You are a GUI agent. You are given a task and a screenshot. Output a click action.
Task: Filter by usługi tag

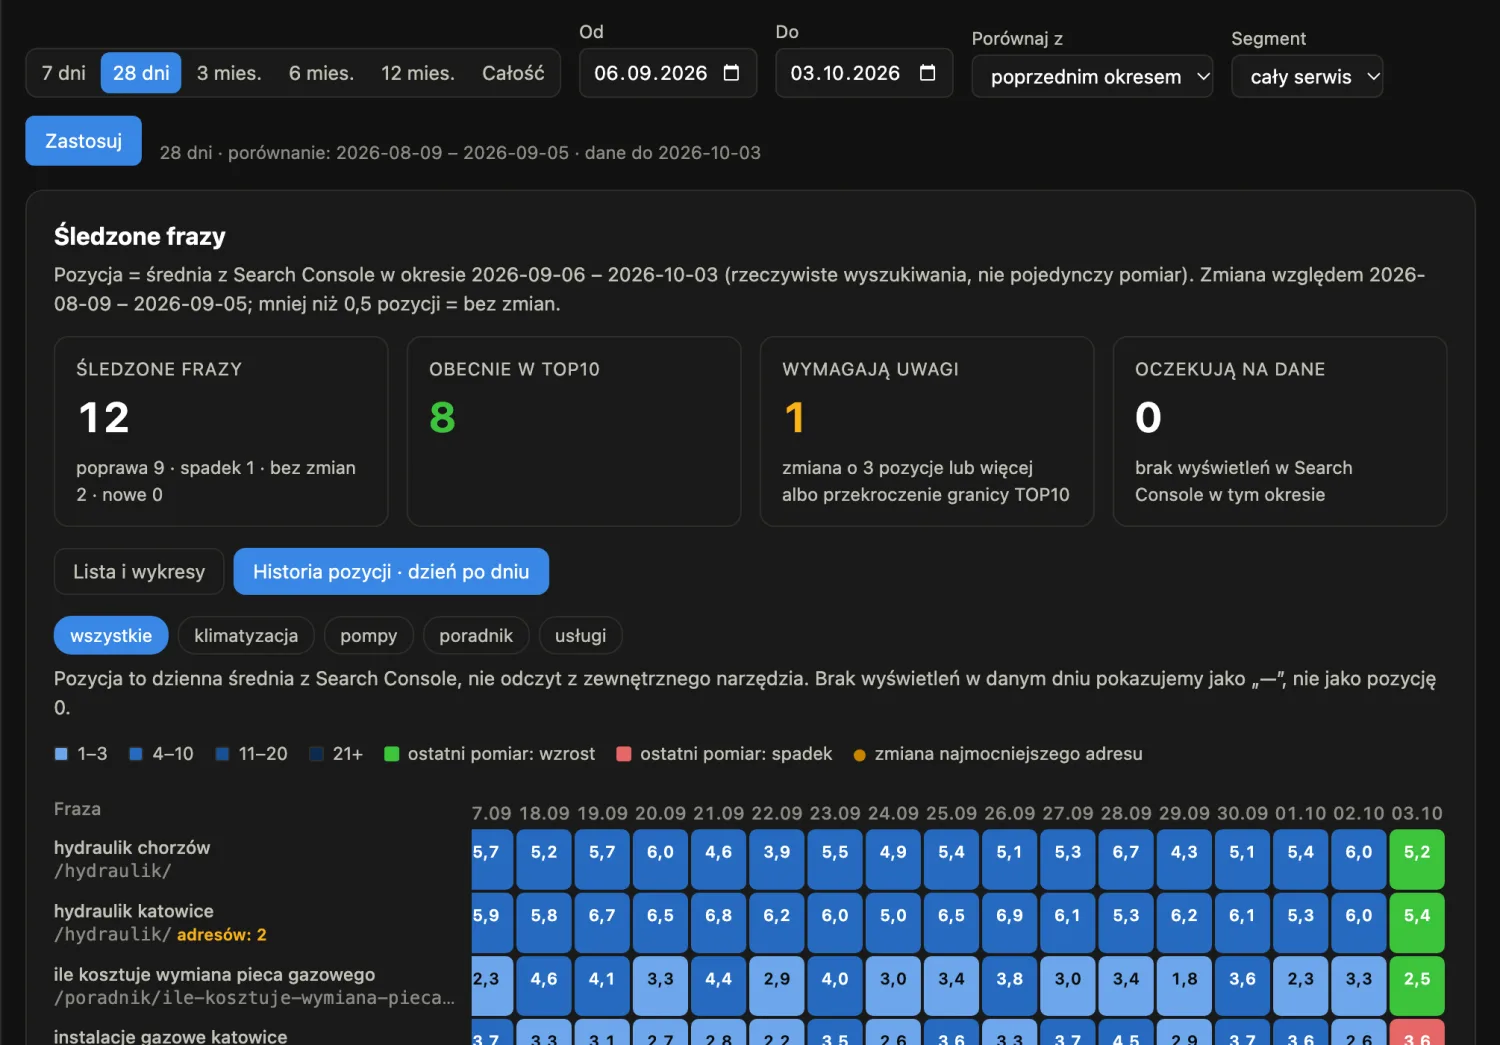click(581, 635)
